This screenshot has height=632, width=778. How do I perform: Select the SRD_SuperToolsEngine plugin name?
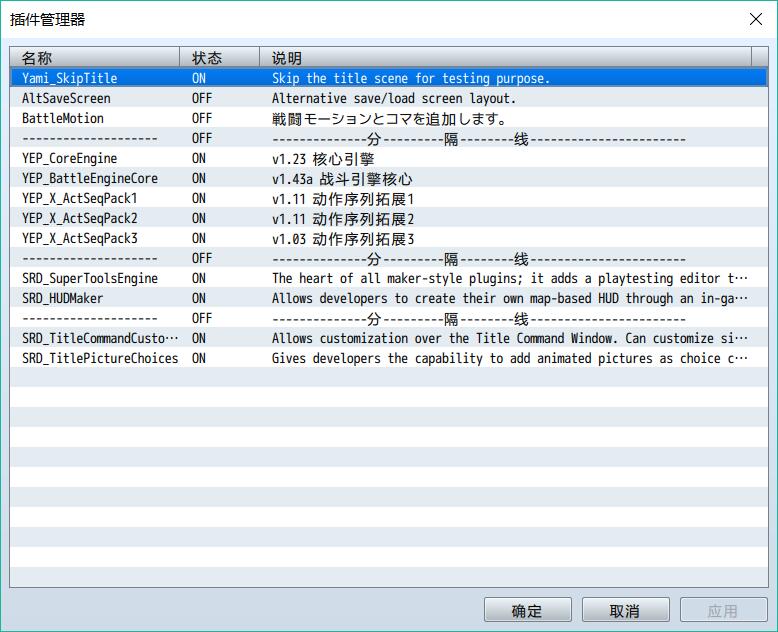[x=90, y=278]
